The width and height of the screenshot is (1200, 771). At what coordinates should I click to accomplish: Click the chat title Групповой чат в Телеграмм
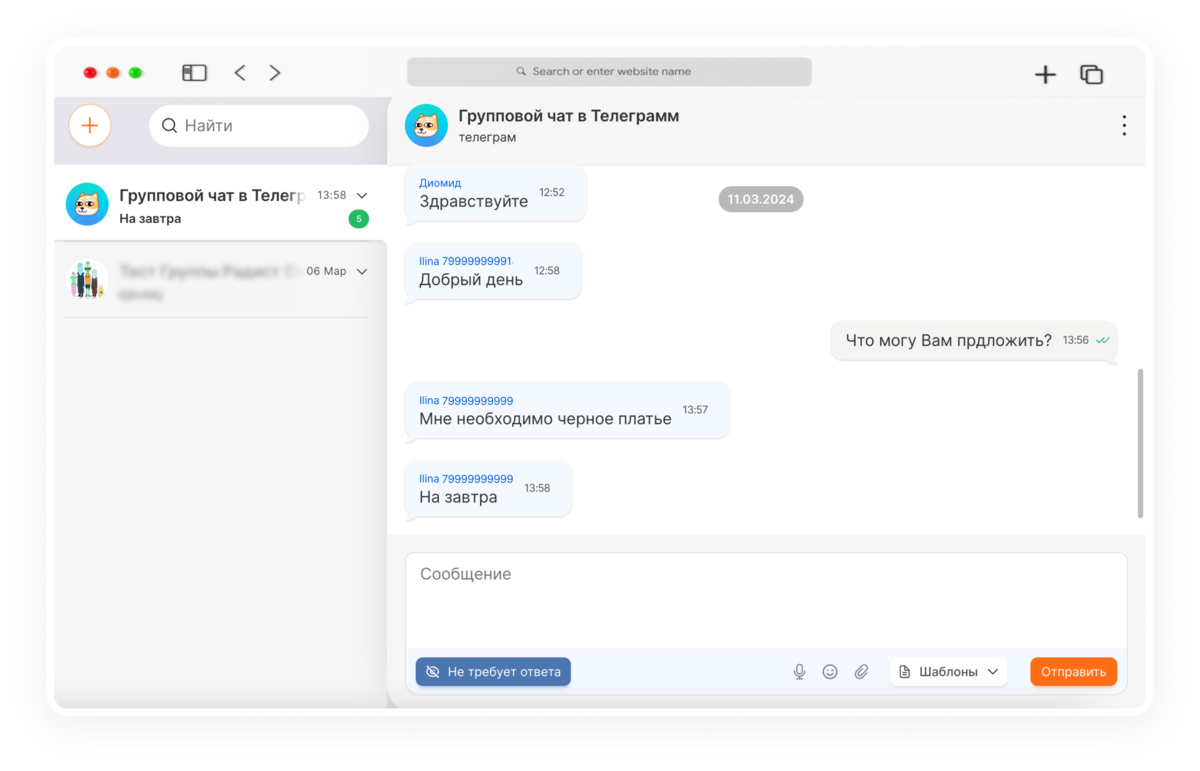click(569, 116)
